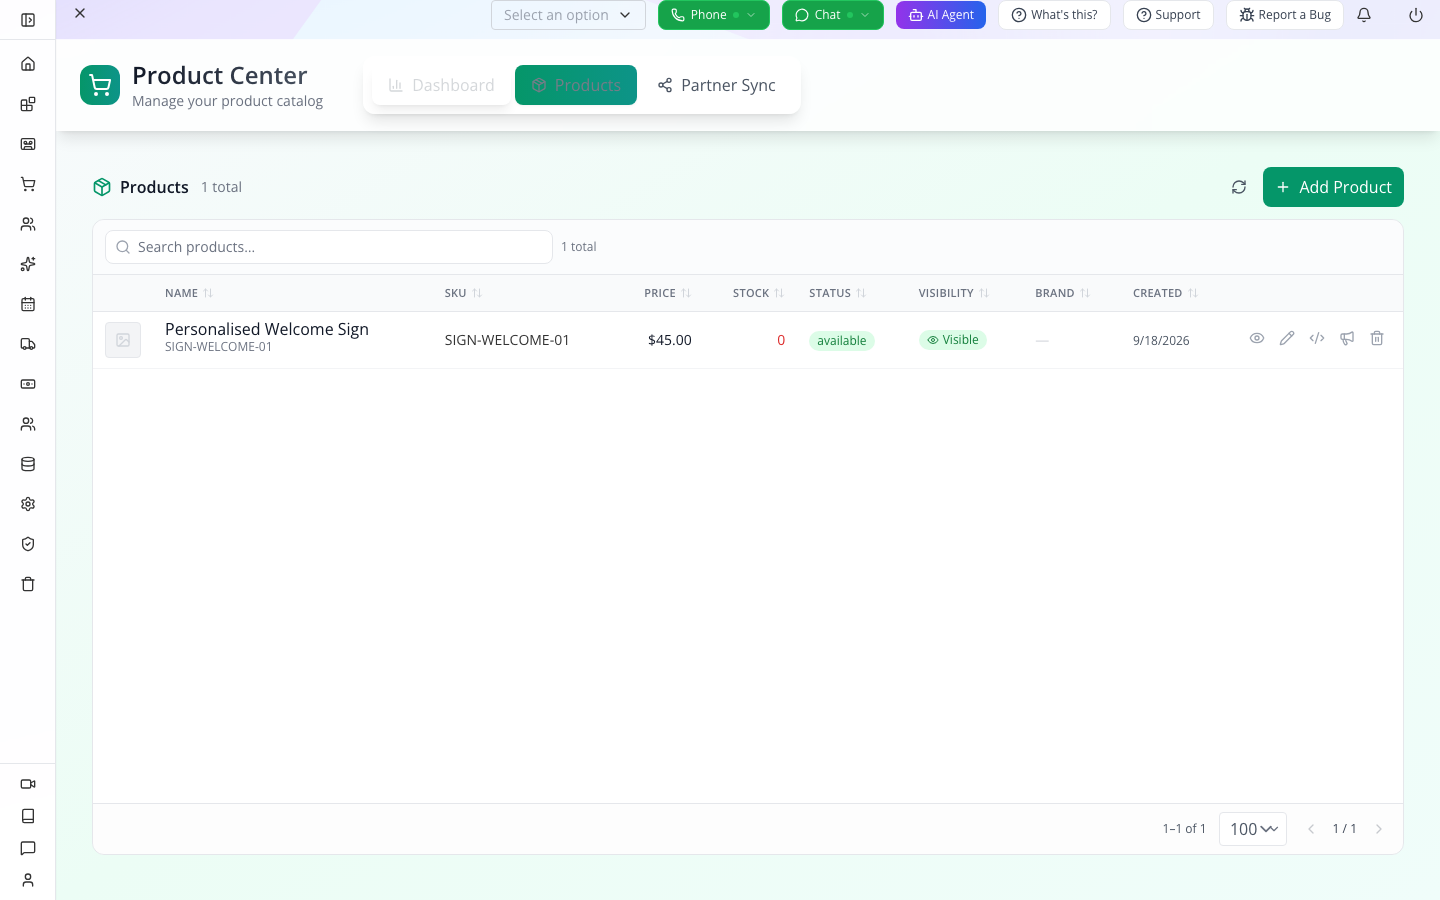The width and height of the screenshot is (1440, 900).
Task: Open the settings gear sidebar icon
Action: 28,504
